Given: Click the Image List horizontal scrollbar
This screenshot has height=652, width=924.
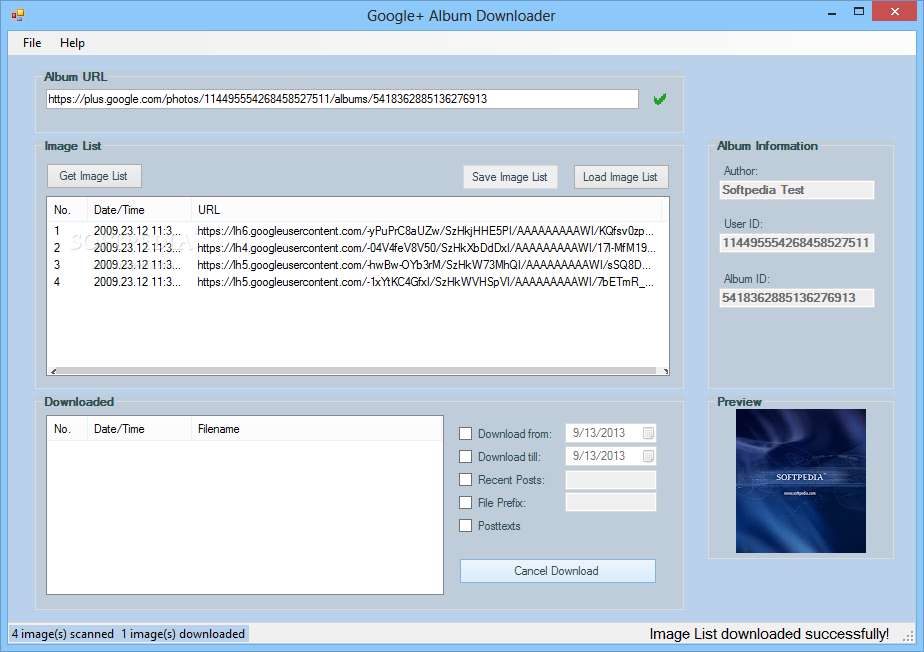Looking at the screenshot, I should (x=358, y=371).
